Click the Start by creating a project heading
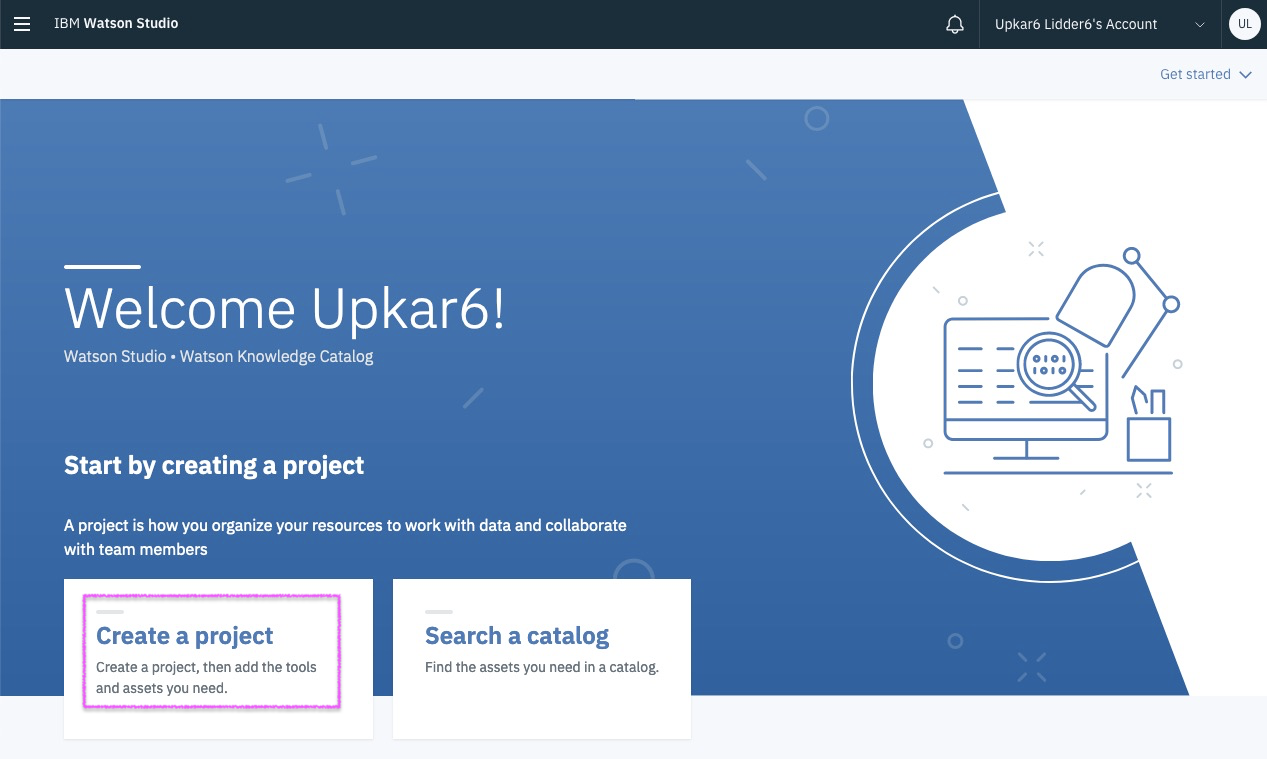This screenshot has width=1267, height=759. click(x=214, y=466)
